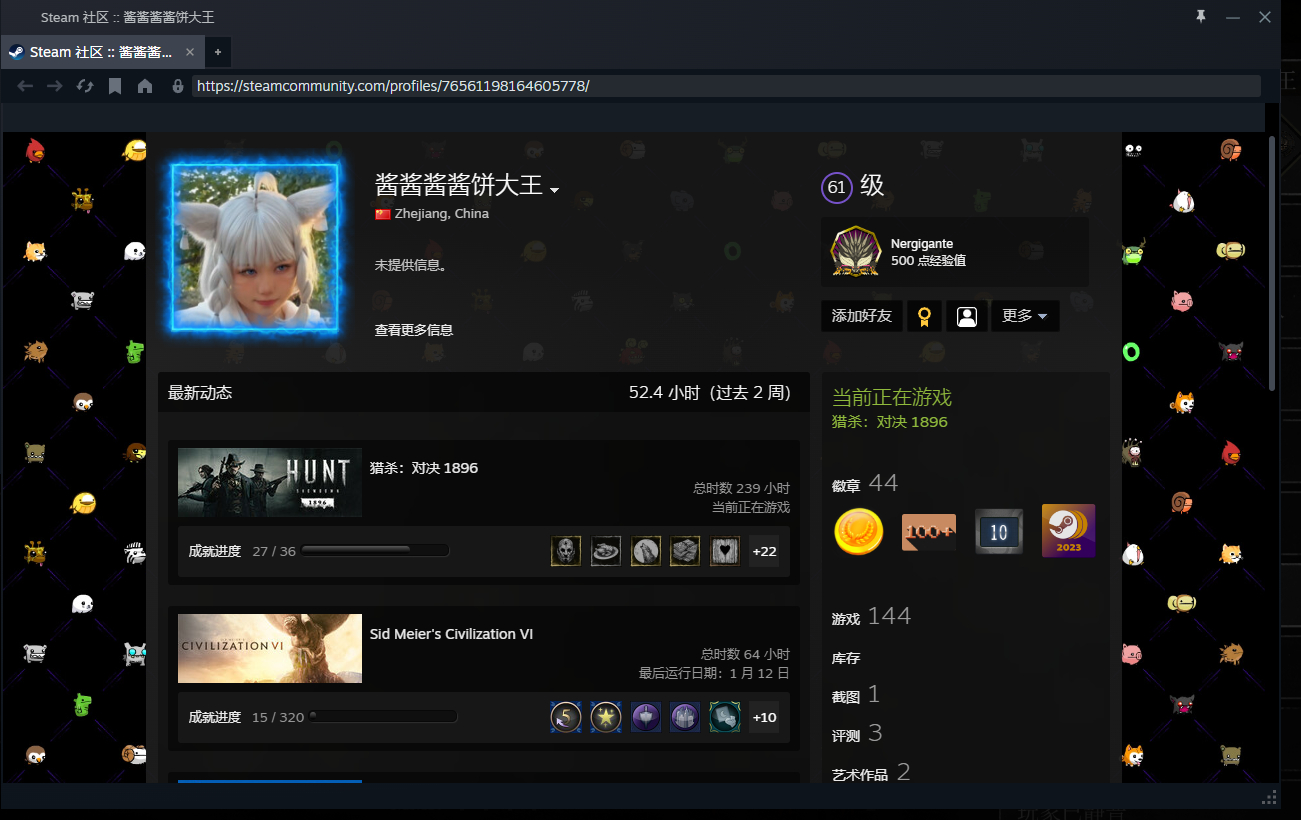Show +10 more Civilization VI achievements

coord(764,717)
